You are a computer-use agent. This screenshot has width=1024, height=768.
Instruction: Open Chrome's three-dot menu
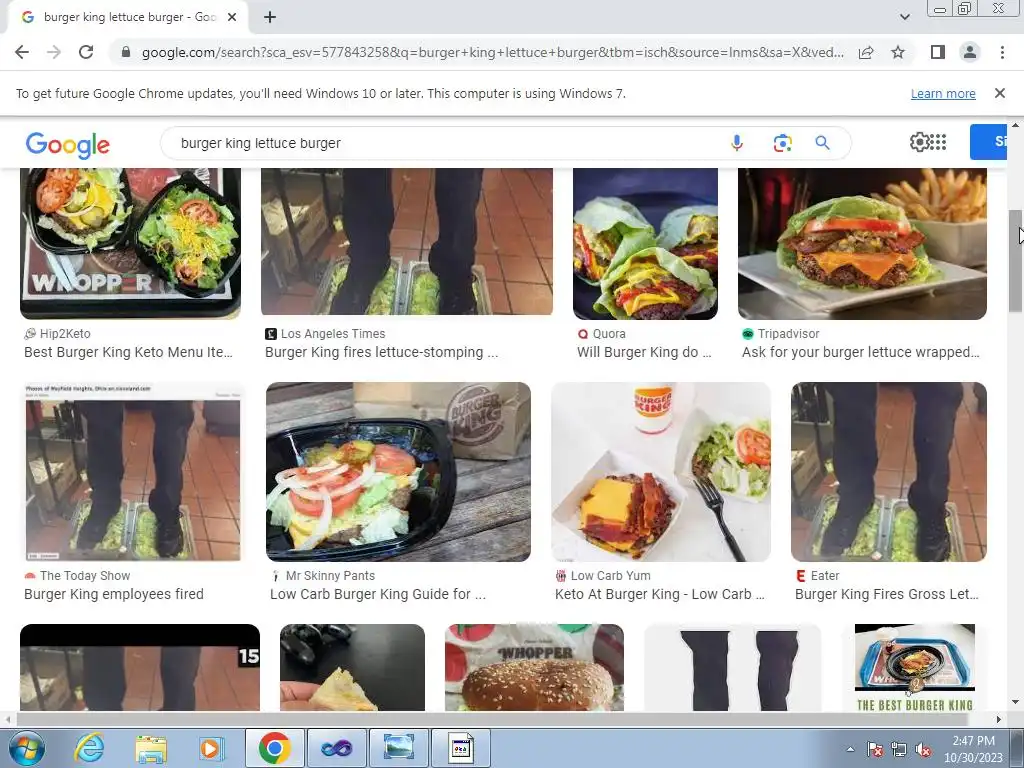[1002, 52]
